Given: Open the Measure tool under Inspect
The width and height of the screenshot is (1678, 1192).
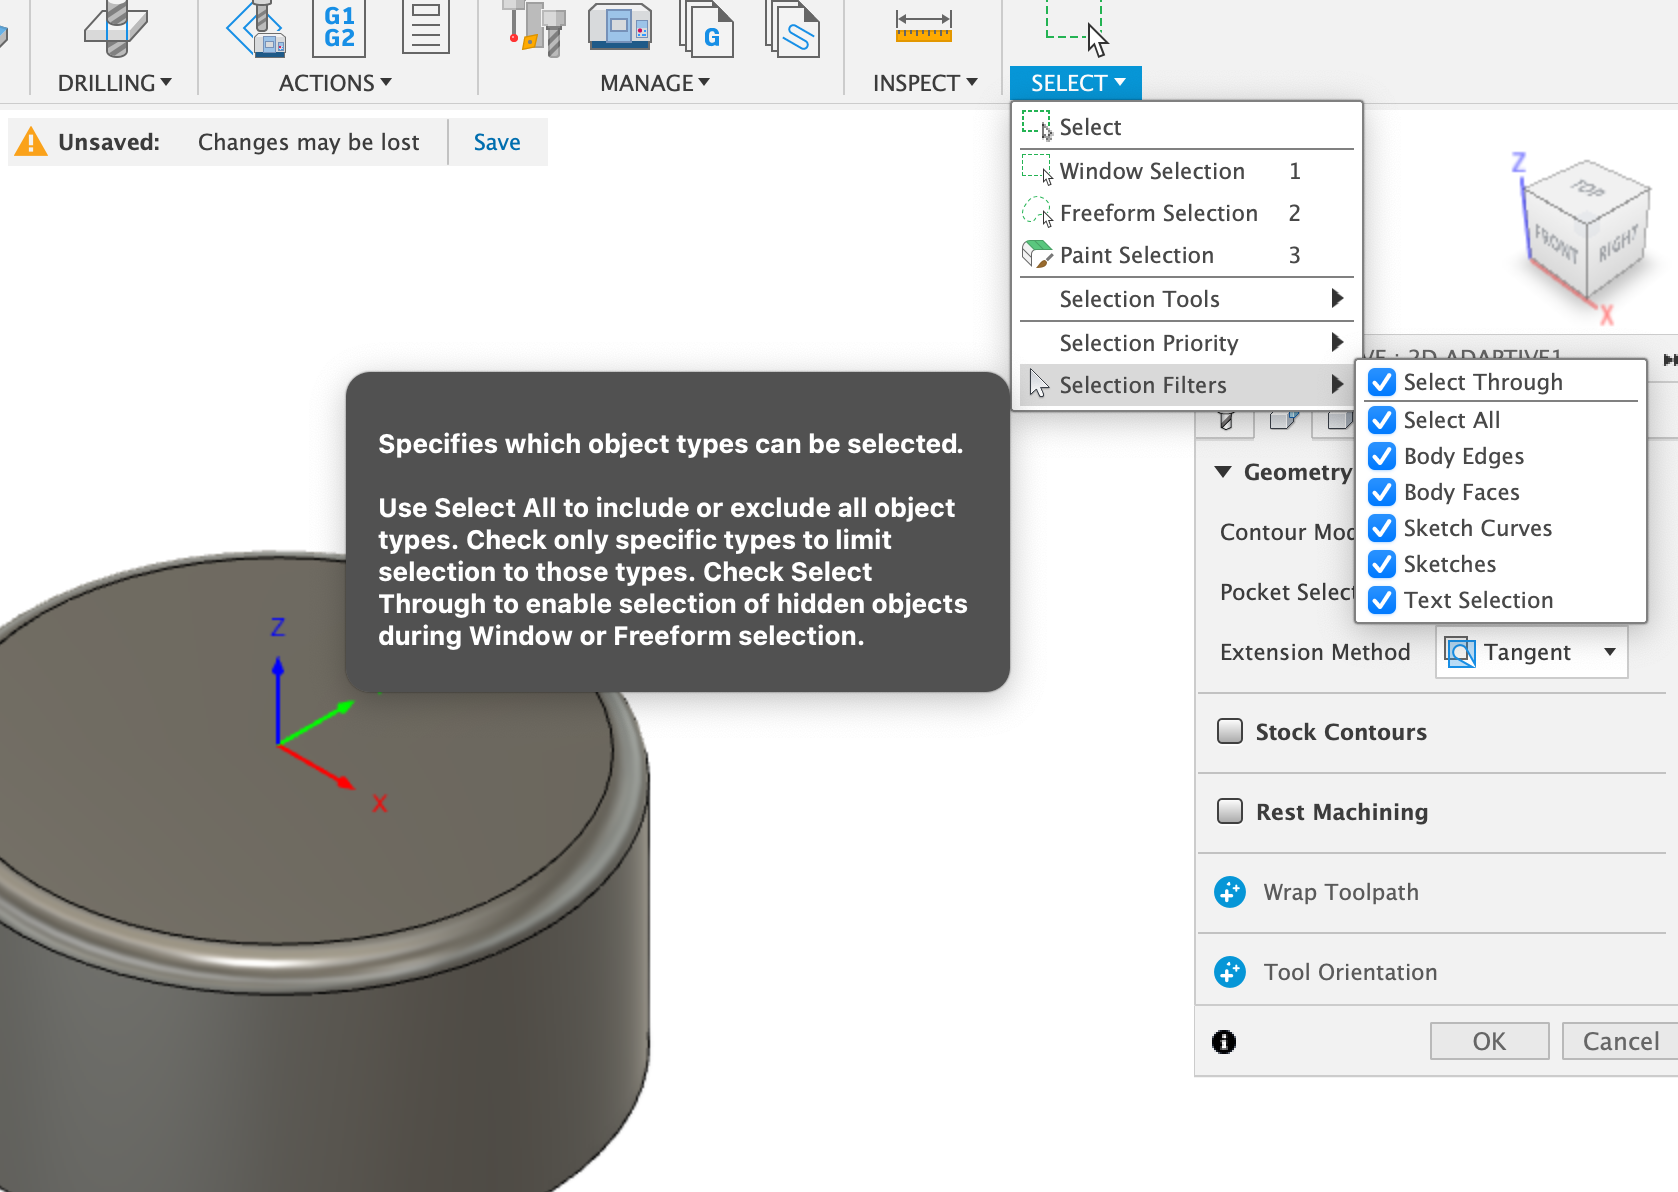Looking at the screenshot, I should (922, 26).
